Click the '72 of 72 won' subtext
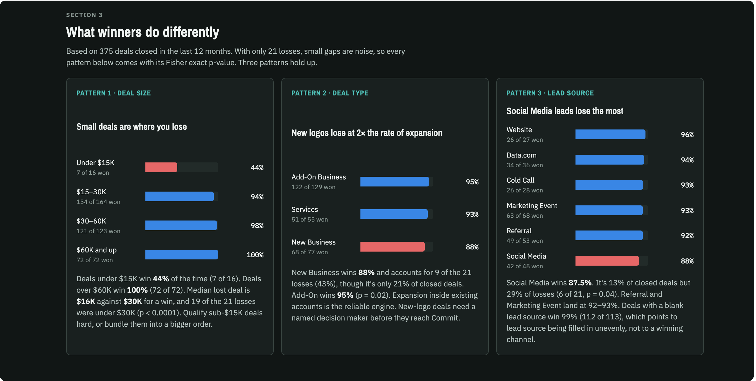The width and height of the screenshot is (756, 381). 94,260
